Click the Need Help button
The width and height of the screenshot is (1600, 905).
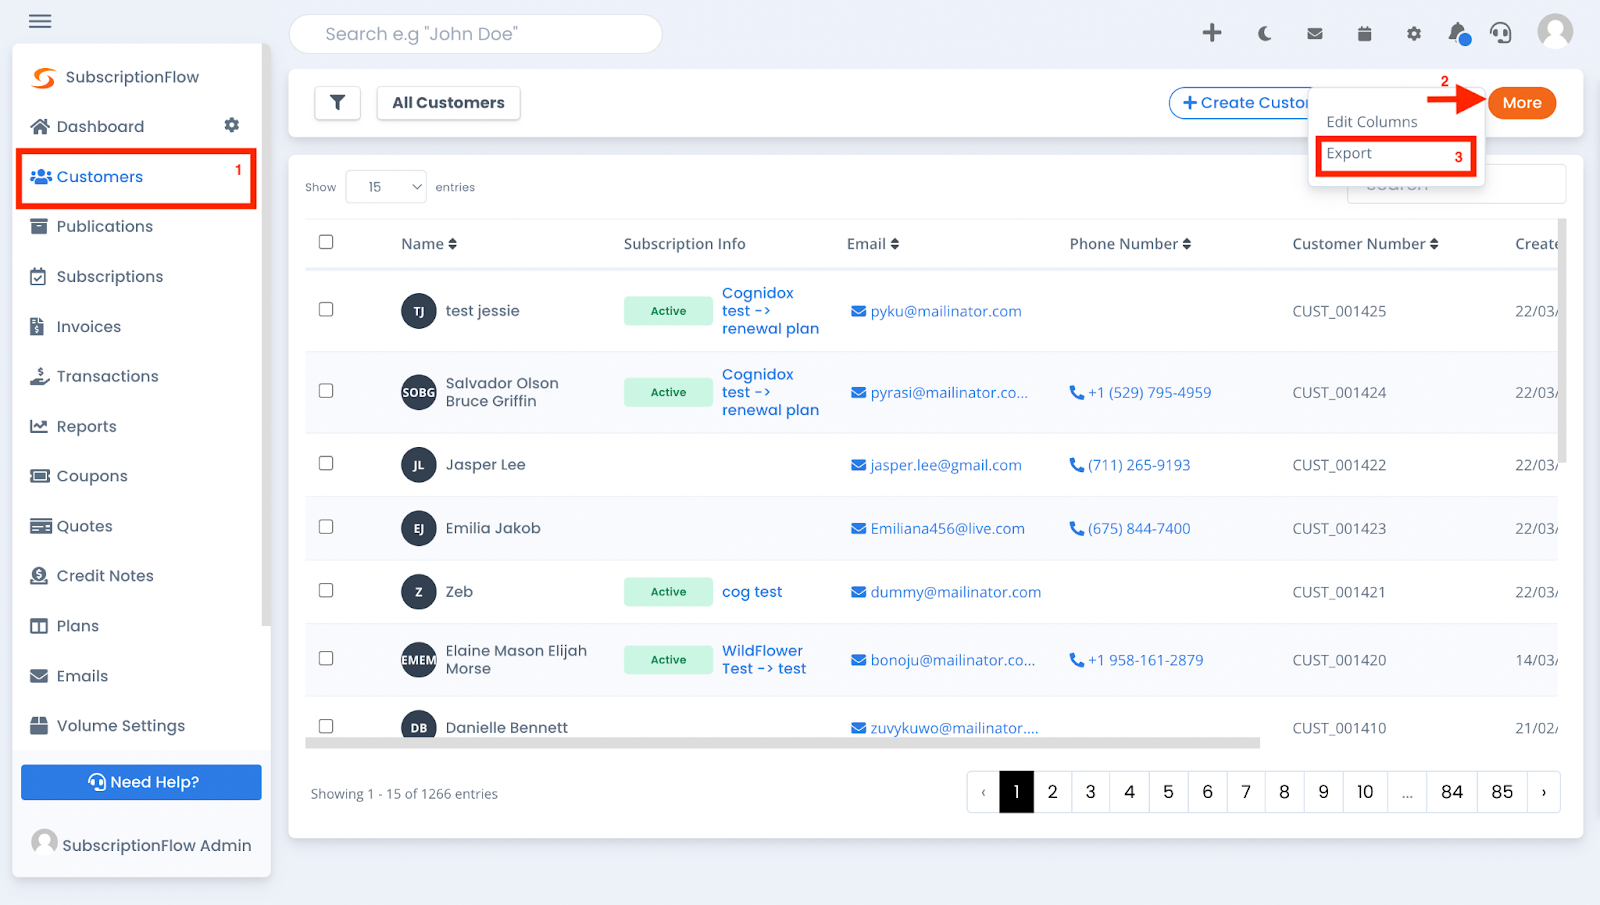[140, 782]
